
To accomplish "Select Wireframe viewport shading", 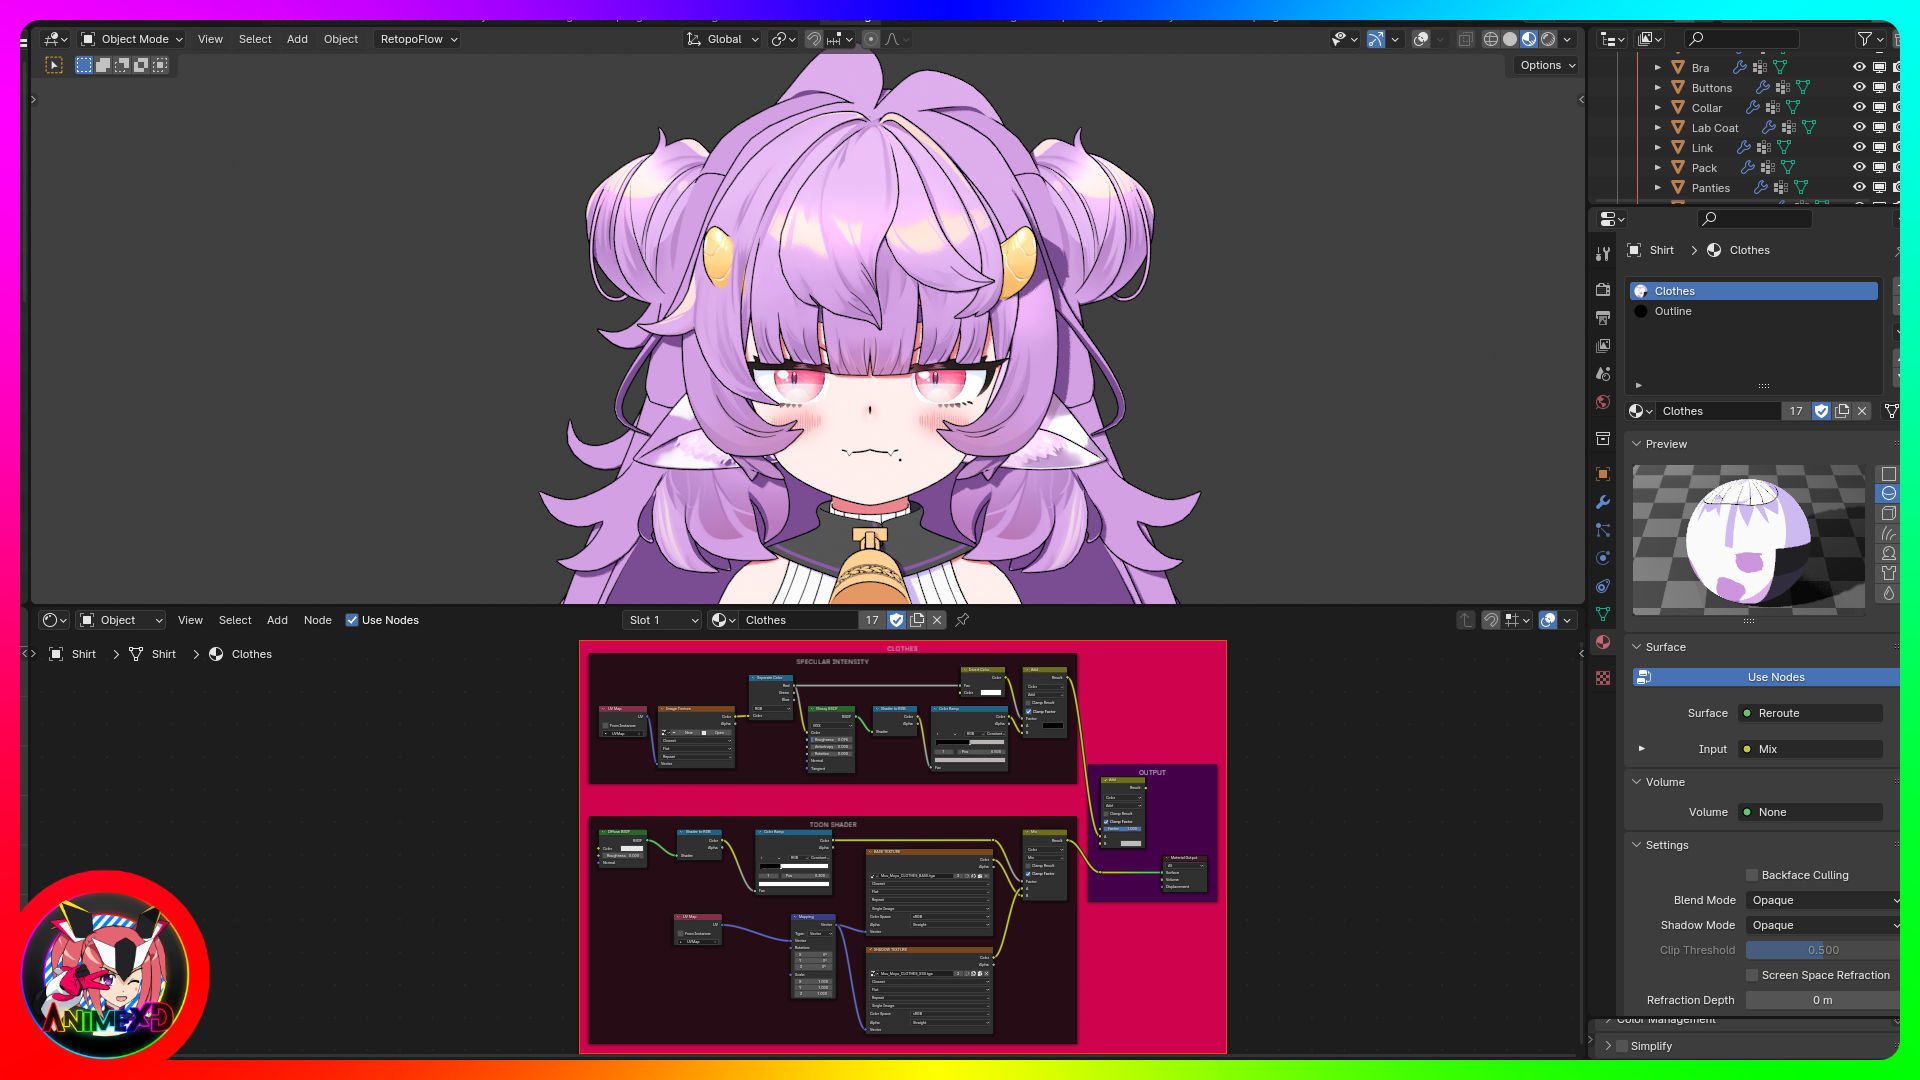I will click(x=1490, y=39).
